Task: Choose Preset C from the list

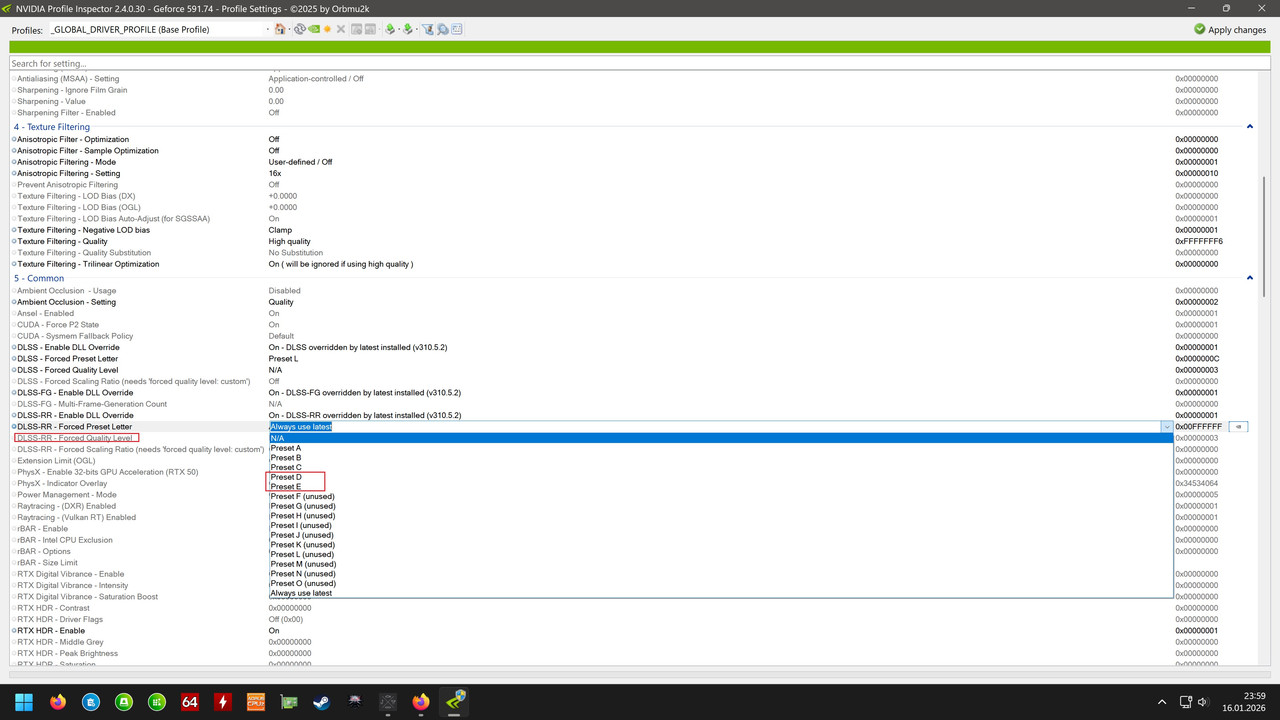Action: (720, 467)
